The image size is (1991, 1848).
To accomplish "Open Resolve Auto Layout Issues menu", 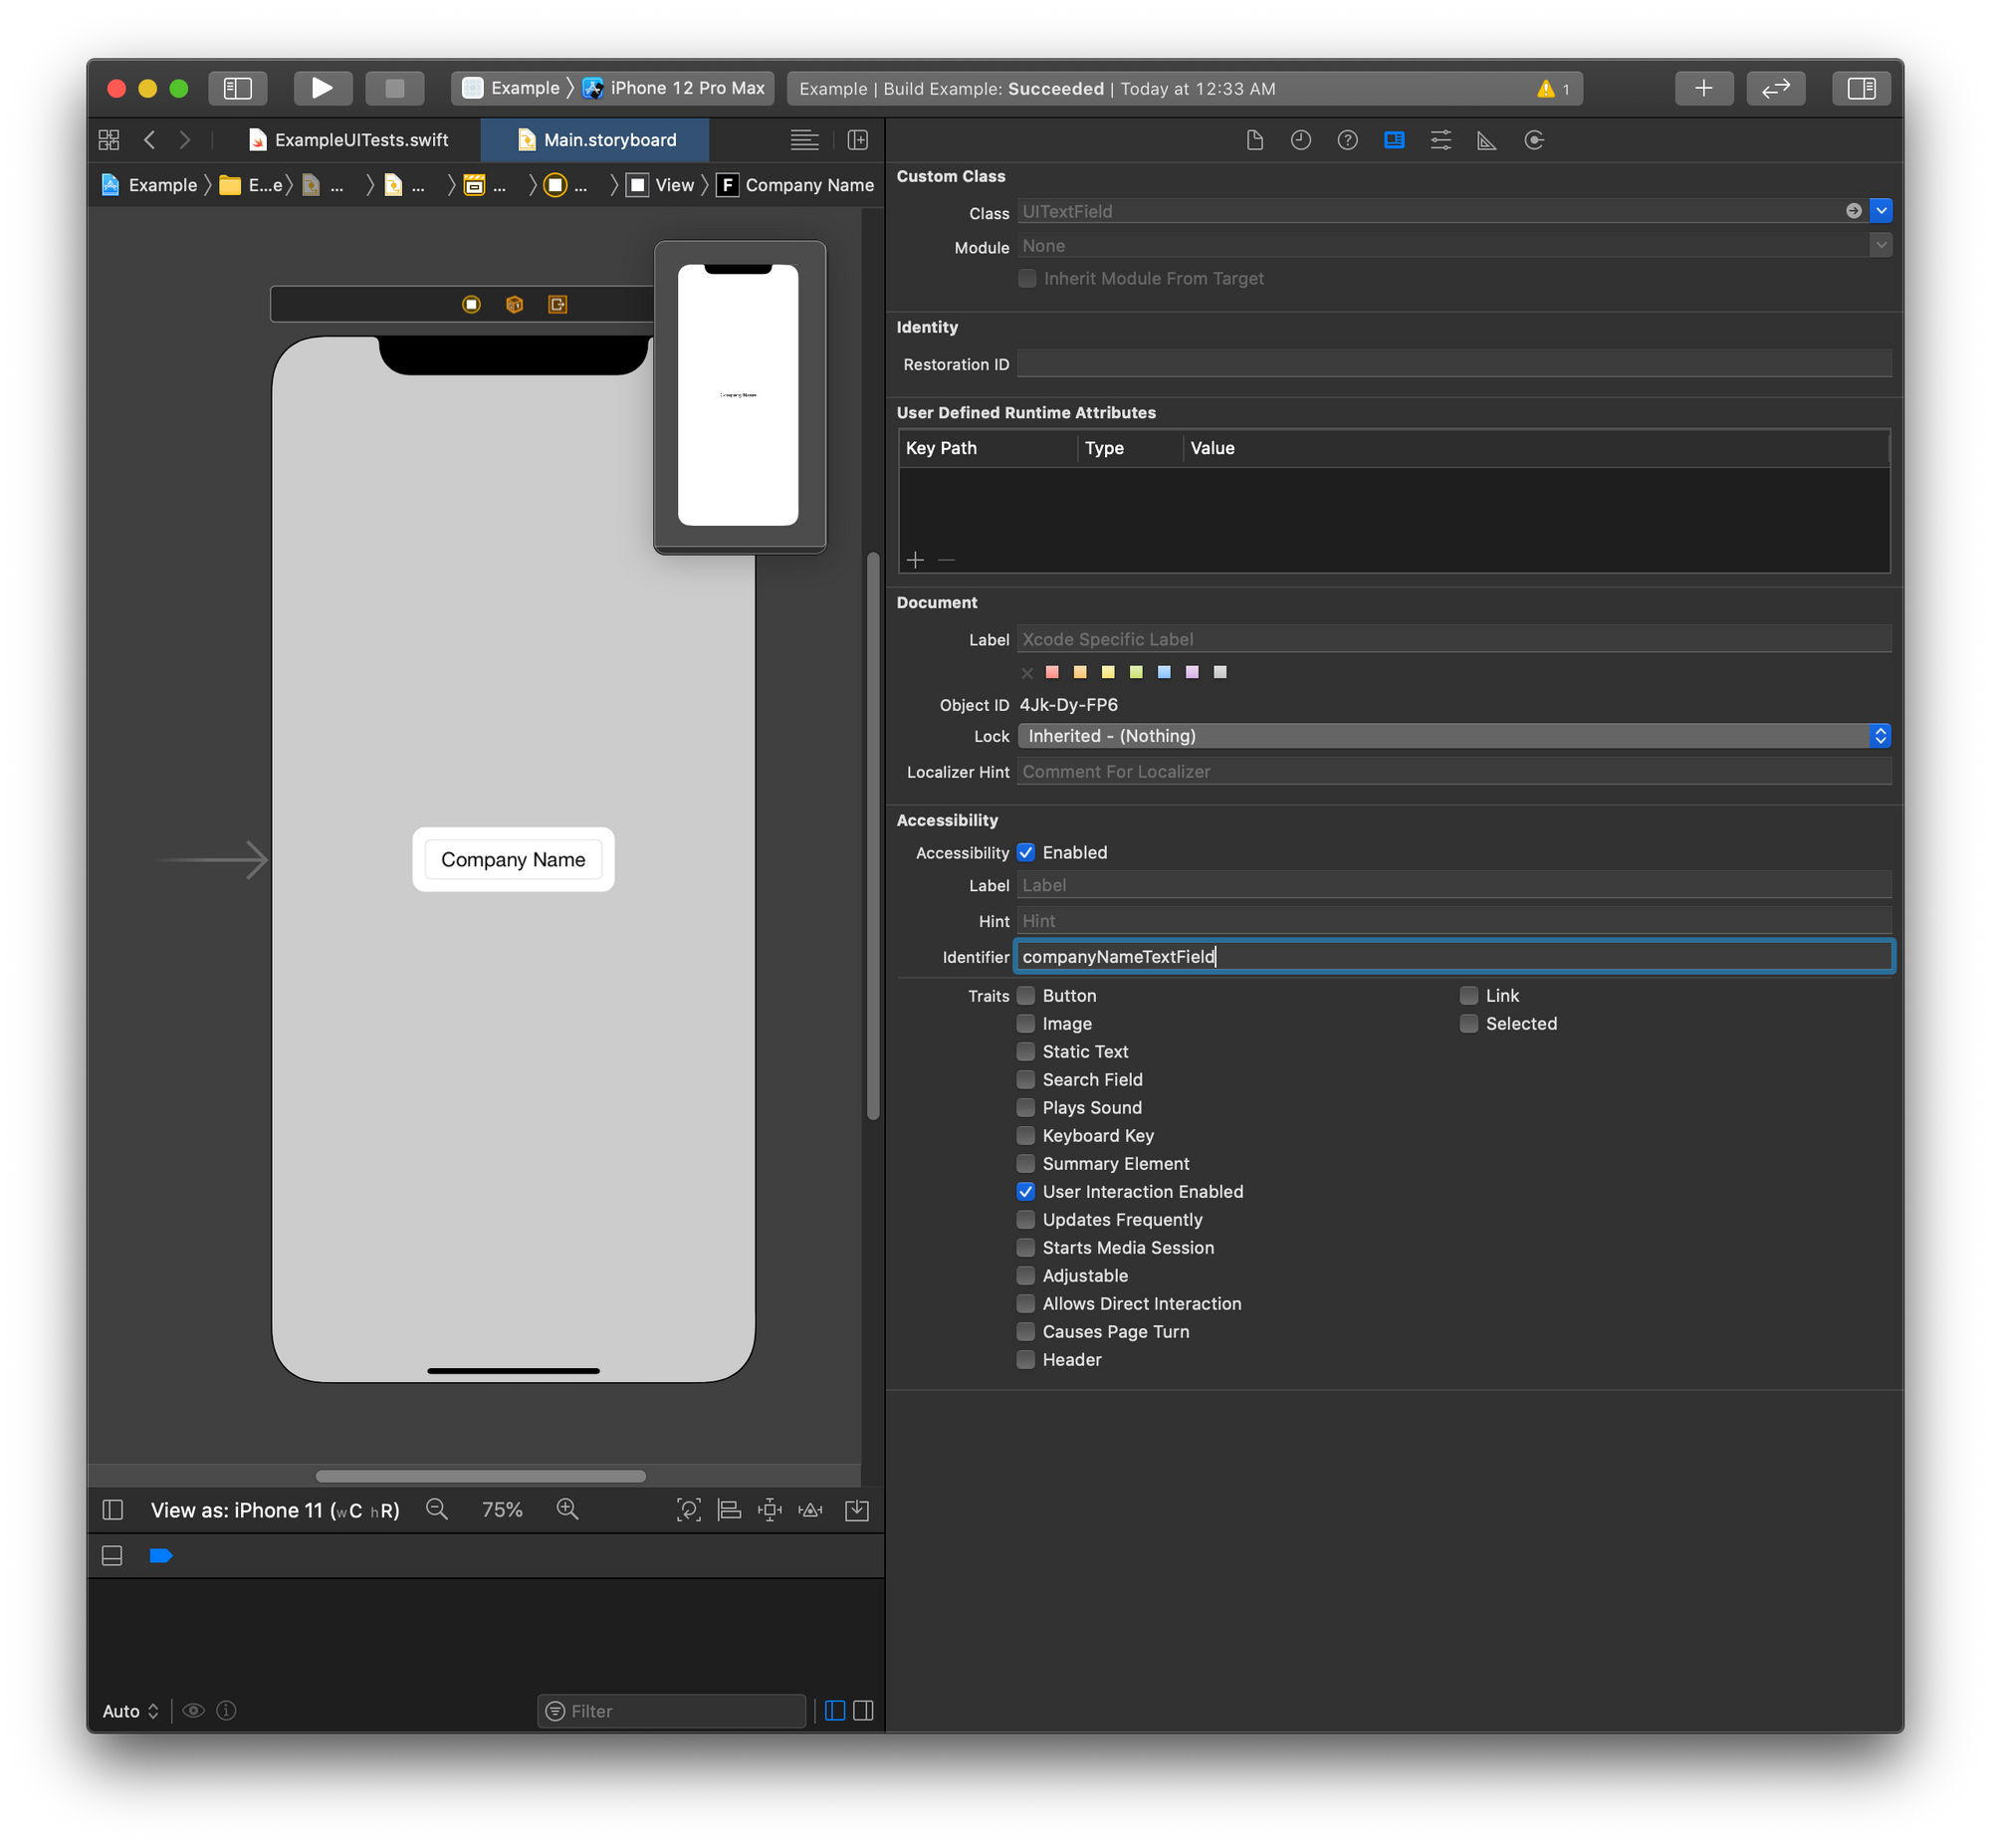I will point(810,1509).
